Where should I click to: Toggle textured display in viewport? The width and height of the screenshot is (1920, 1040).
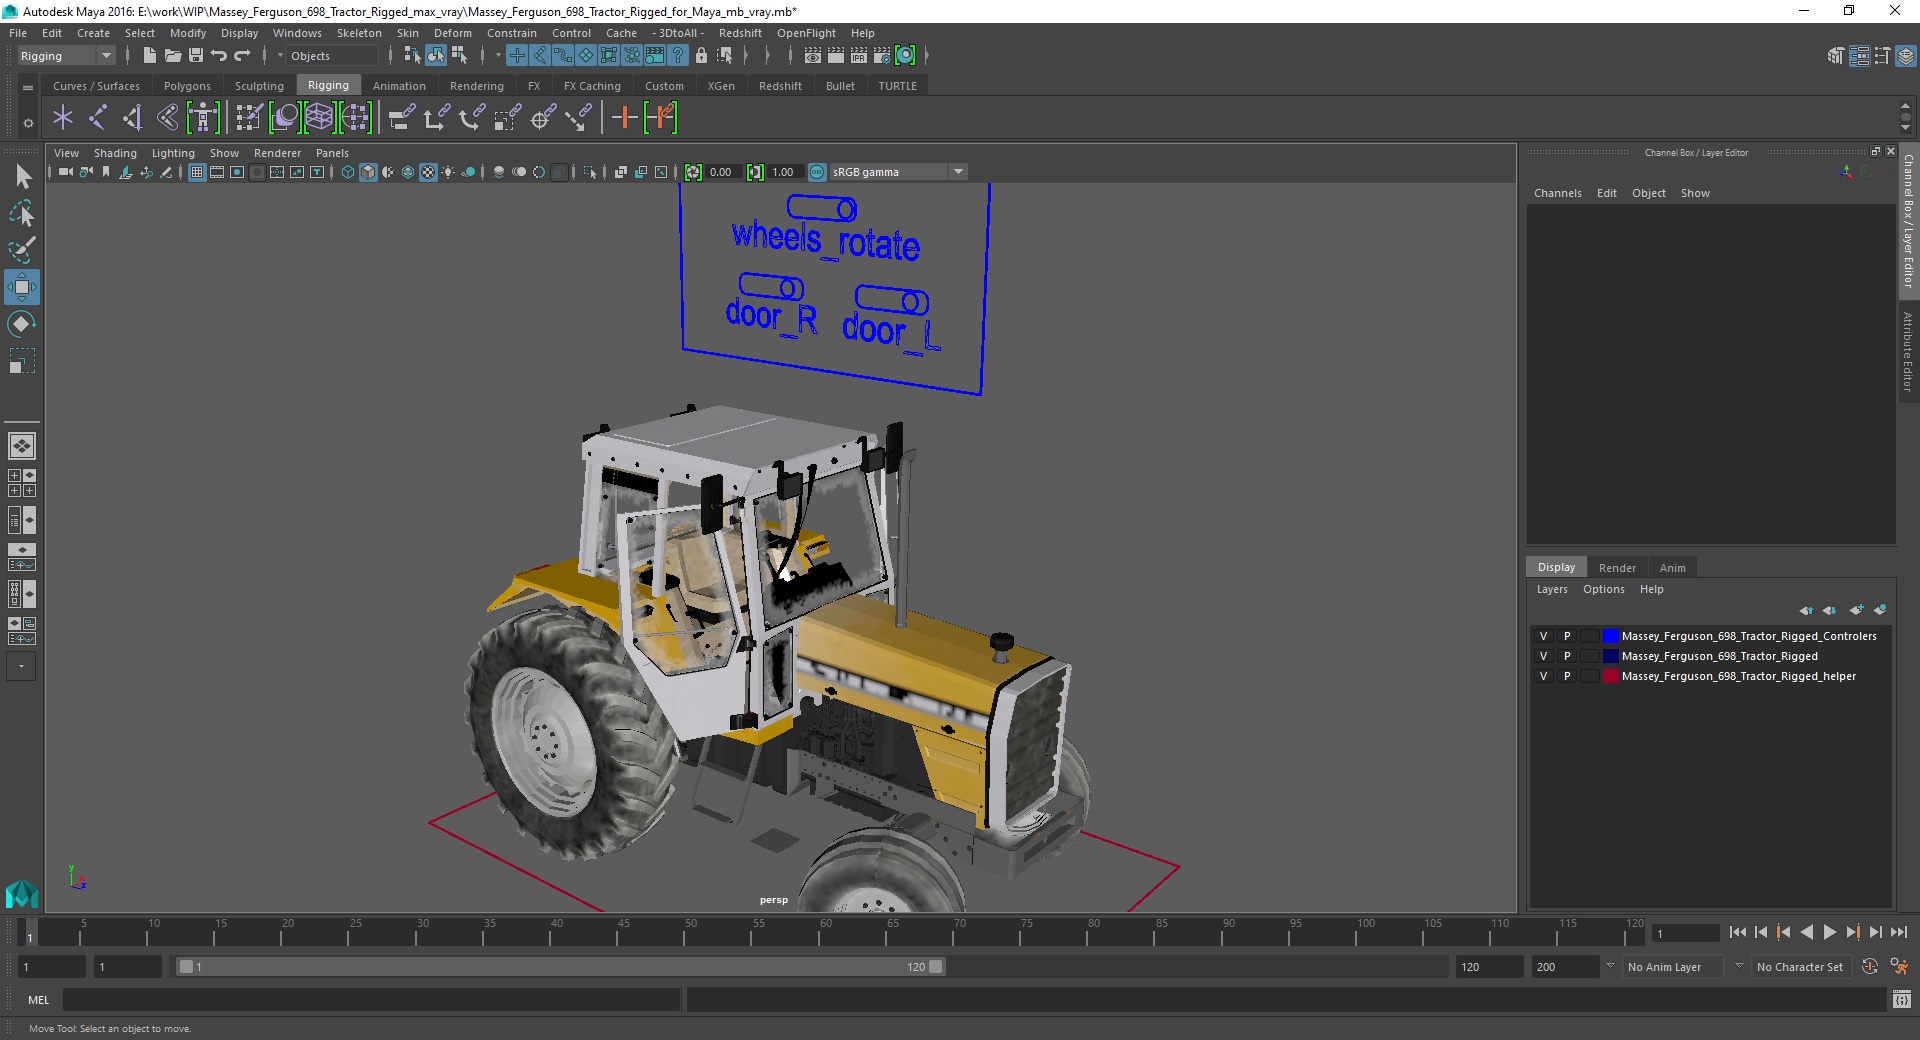pos(428,172)
